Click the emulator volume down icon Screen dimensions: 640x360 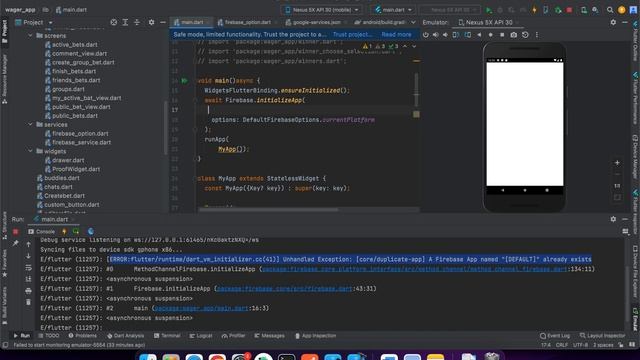(x=445, y=35)
